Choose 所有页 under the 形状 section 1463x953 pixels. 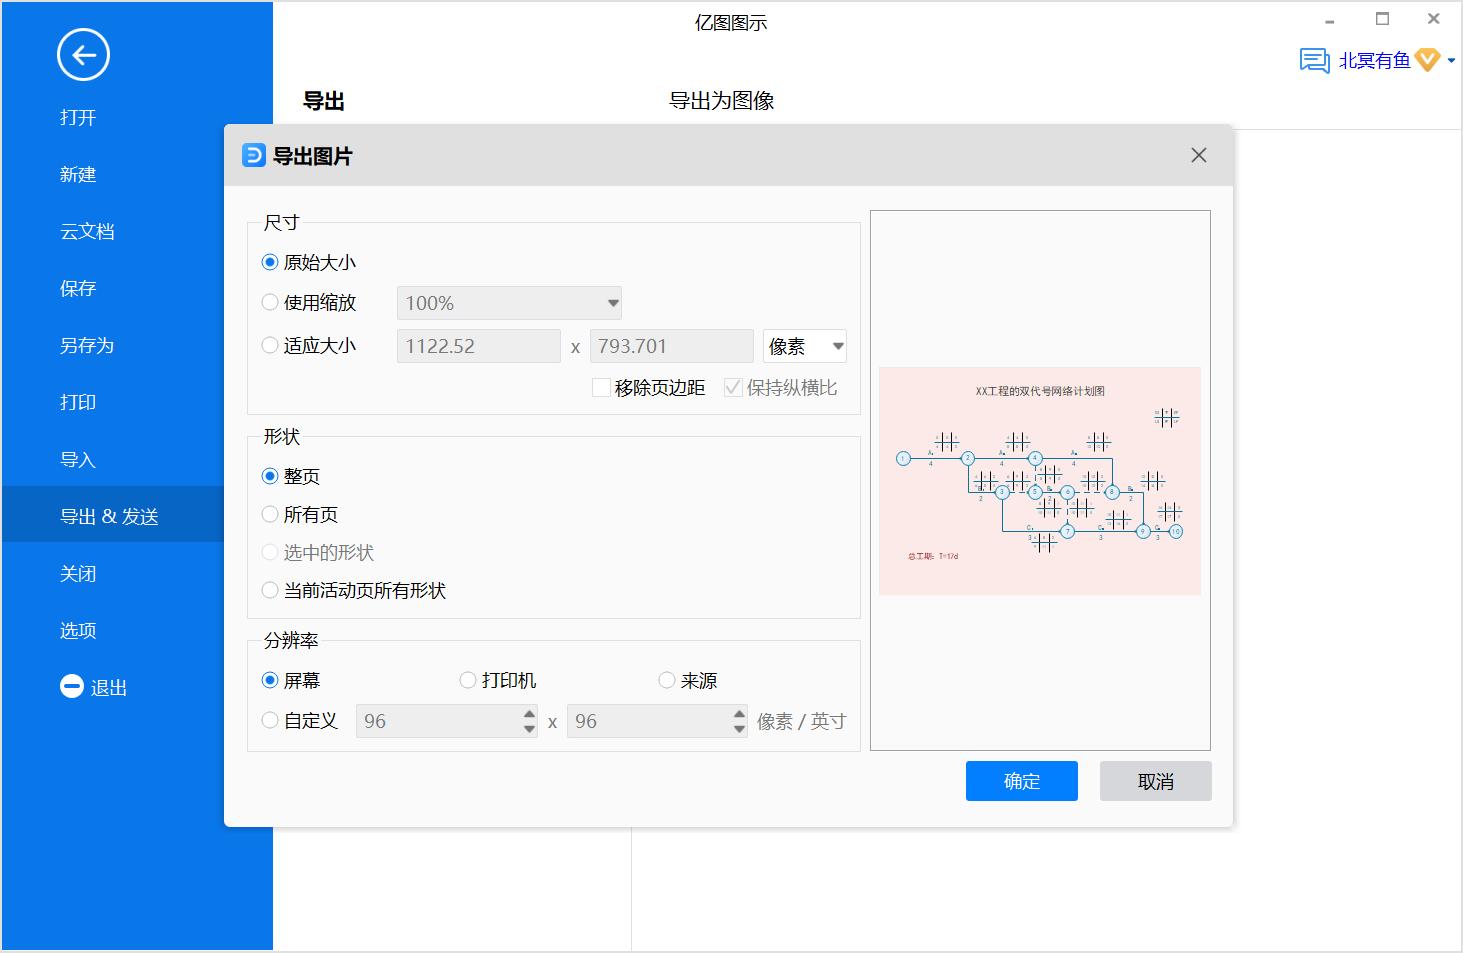(269, 514)
